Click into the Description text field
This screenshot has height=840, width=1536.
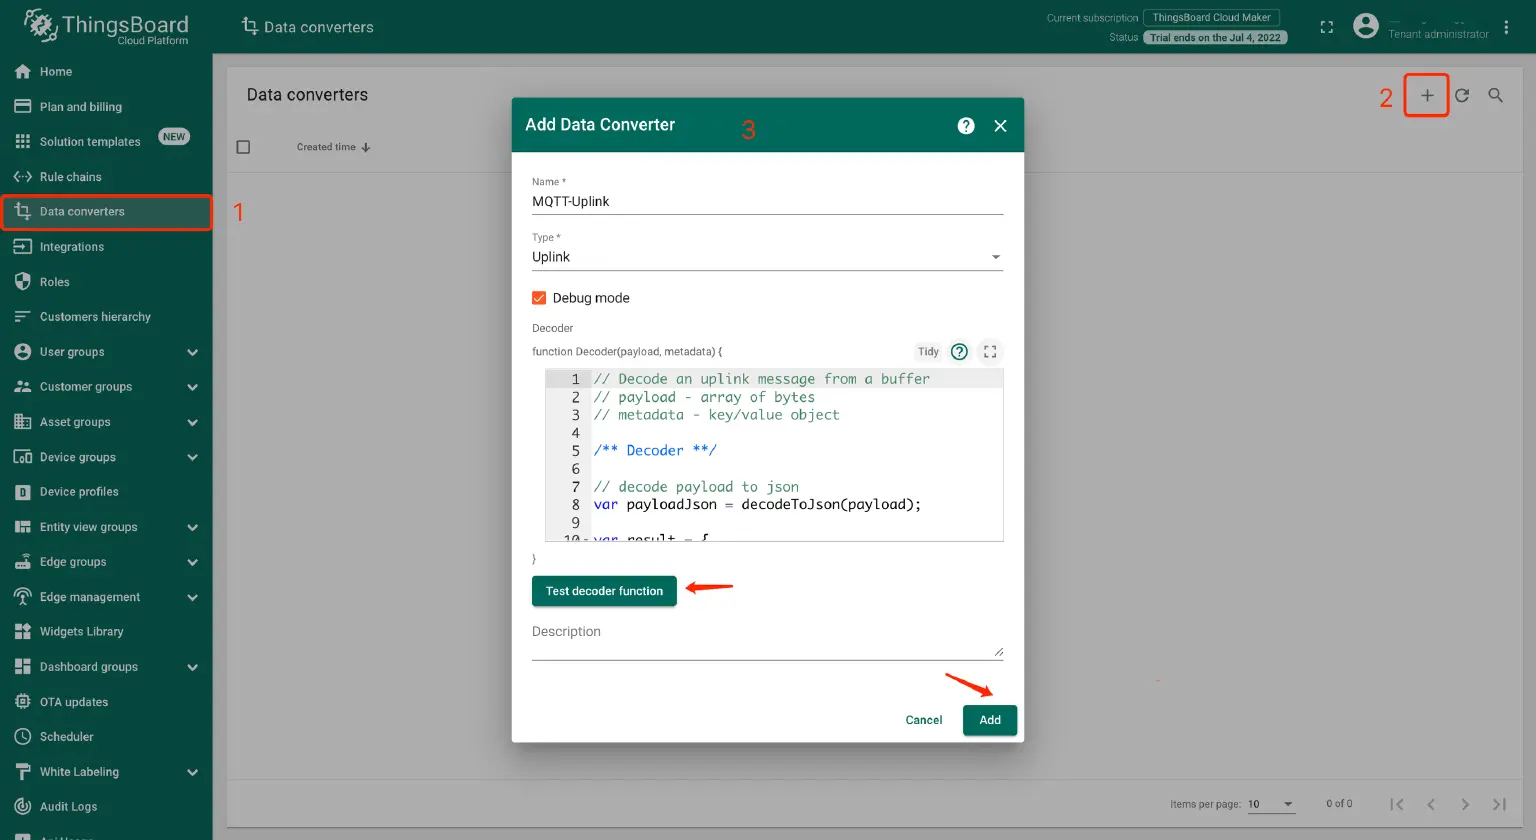tap(766, 645)
